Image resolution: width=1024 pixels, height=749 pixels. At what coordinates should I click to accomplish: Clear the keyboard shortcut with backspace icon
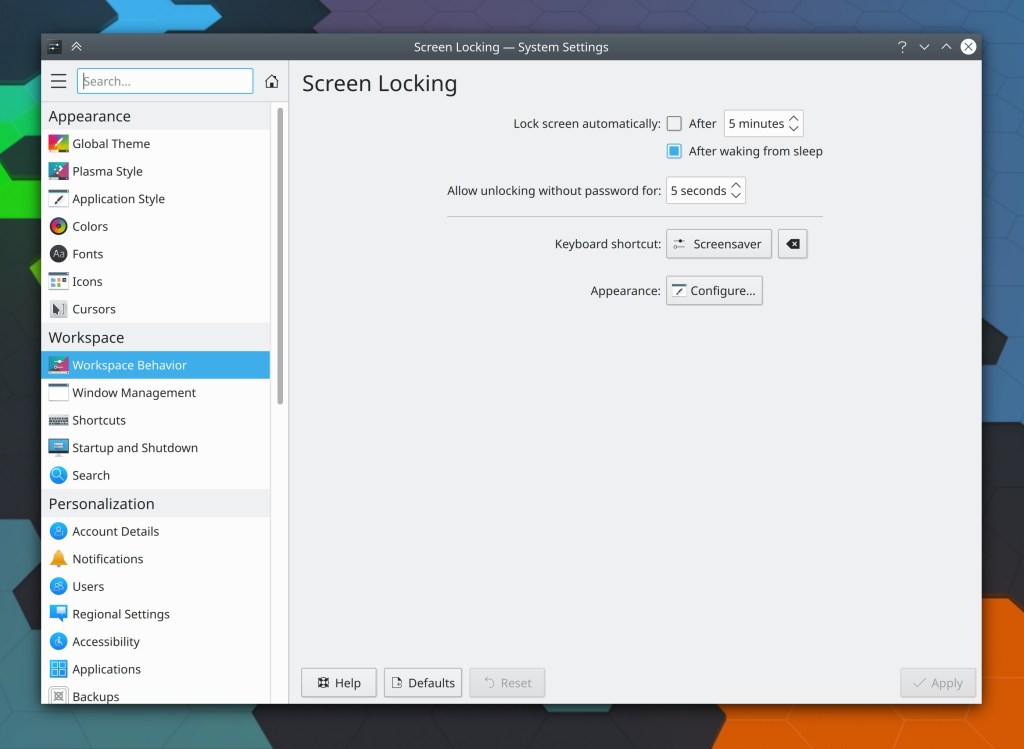click(792, 244)
